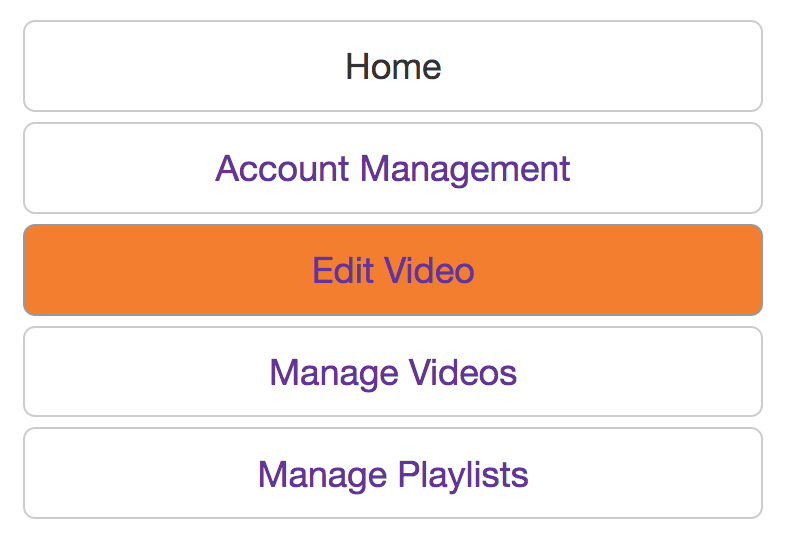This screenshot has height=548, width=786.
Task: Select the orange Edit Video item
Action: coord(393,270)
